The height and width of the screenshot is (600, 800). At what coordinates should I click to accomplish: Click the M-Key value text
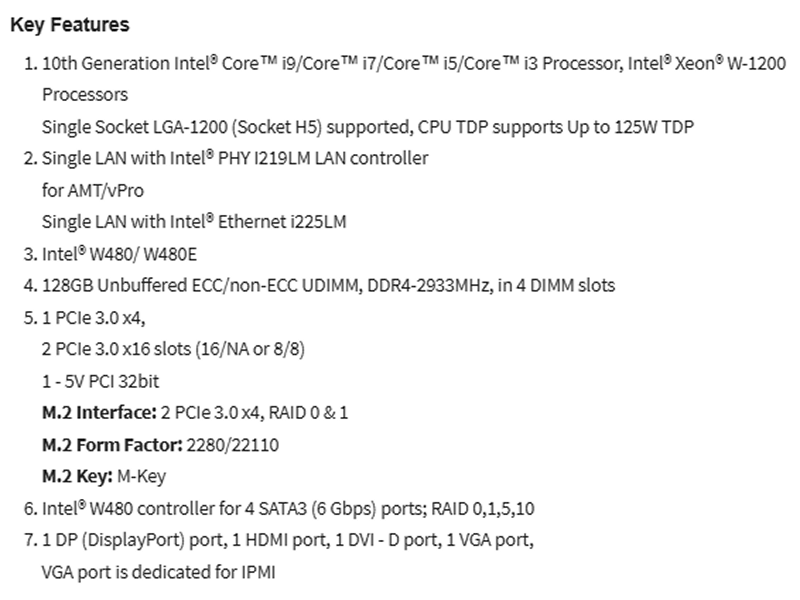pos(142,476)
